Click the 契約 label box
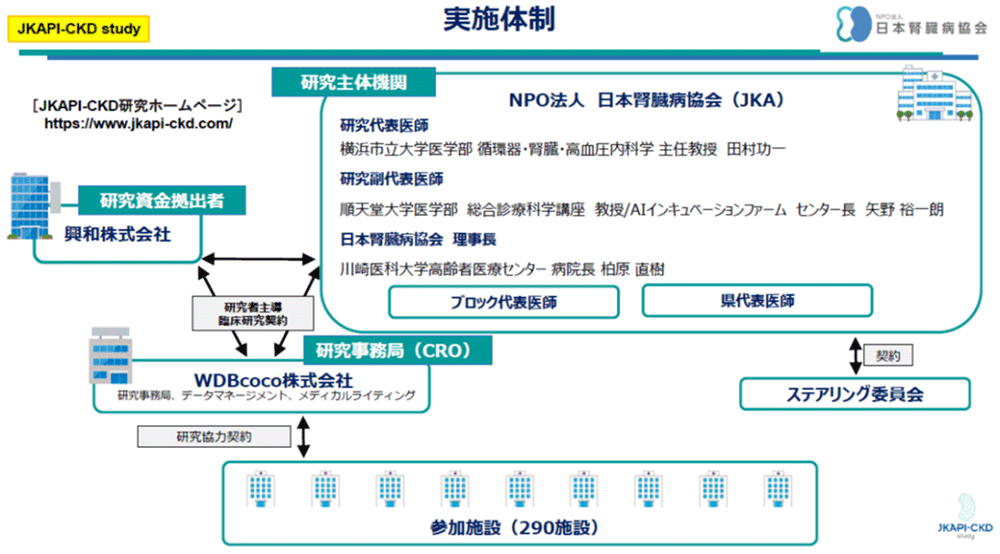1000x554 pixels. tap(888, 356)
